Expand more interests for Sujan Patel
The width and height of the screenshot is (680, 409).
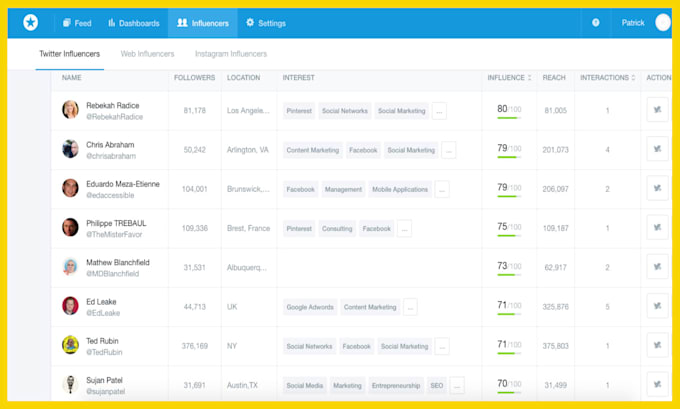click(x=457, y=386)
